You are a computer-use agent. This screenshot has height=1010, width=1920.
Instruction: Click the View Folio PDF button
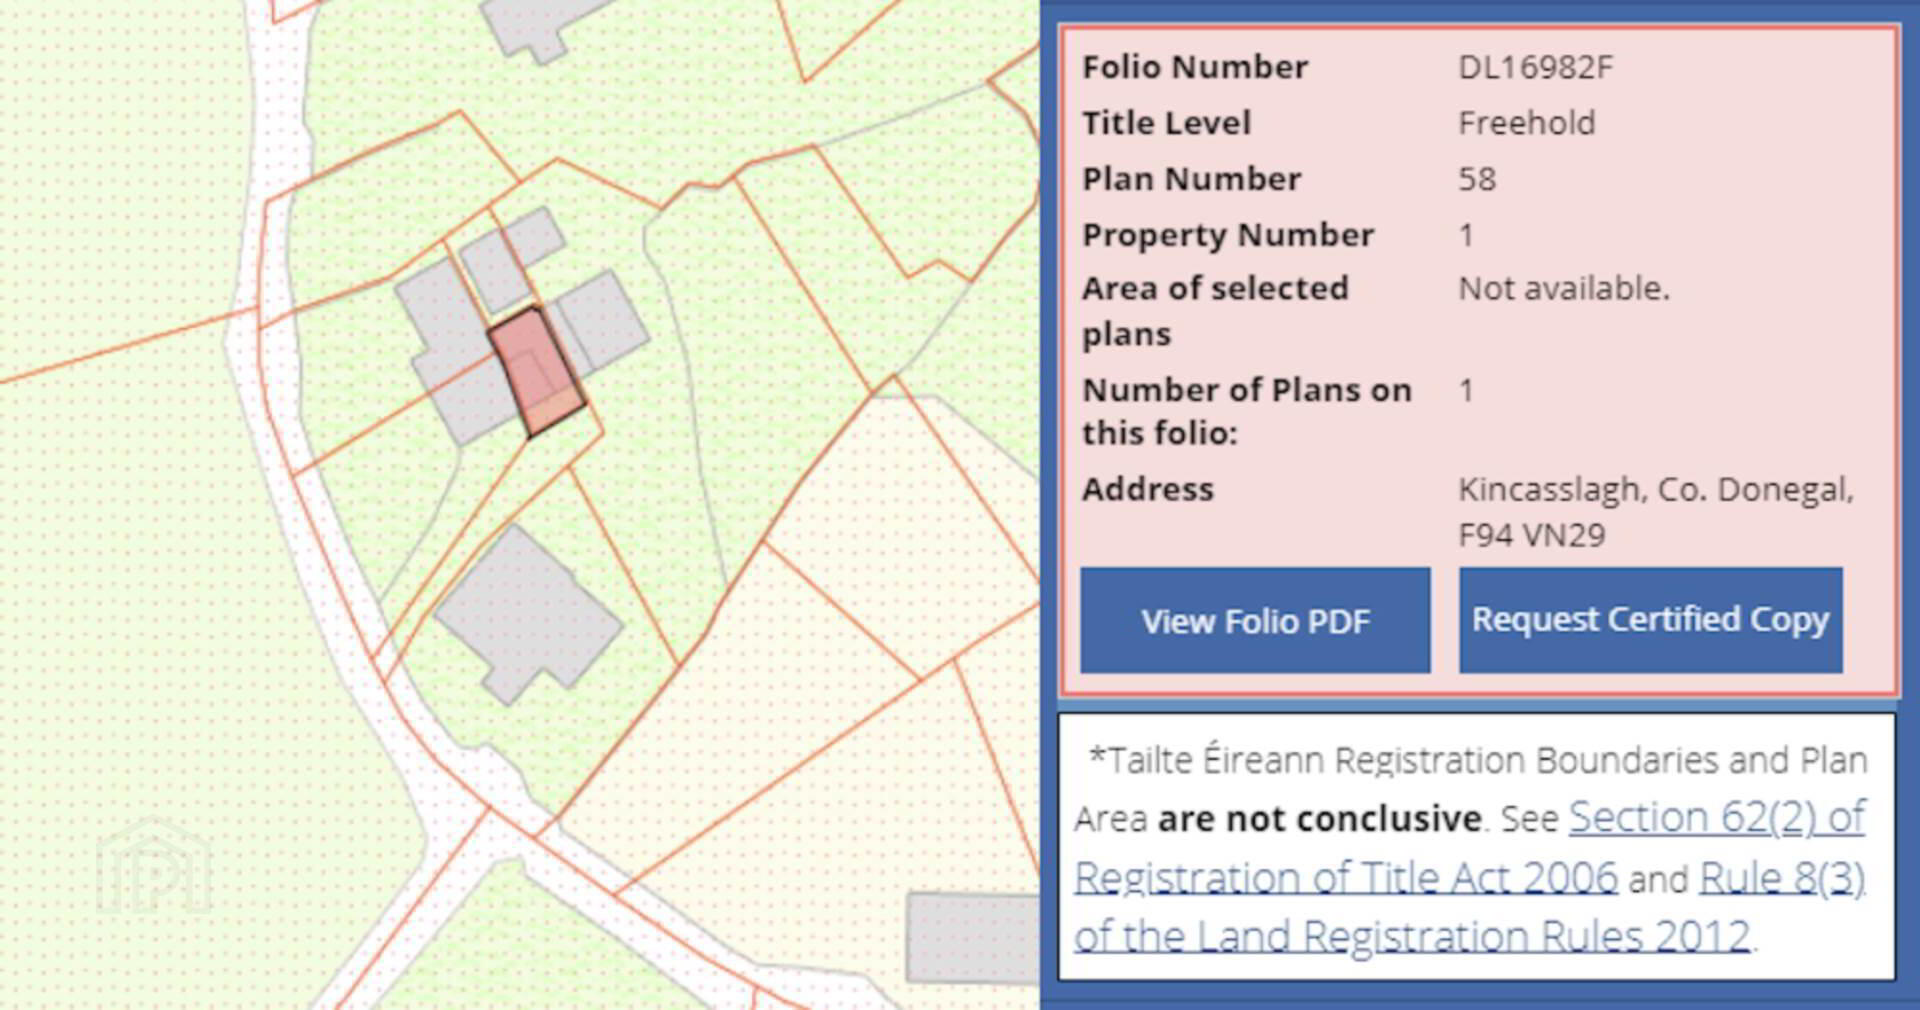[1255, 621]
